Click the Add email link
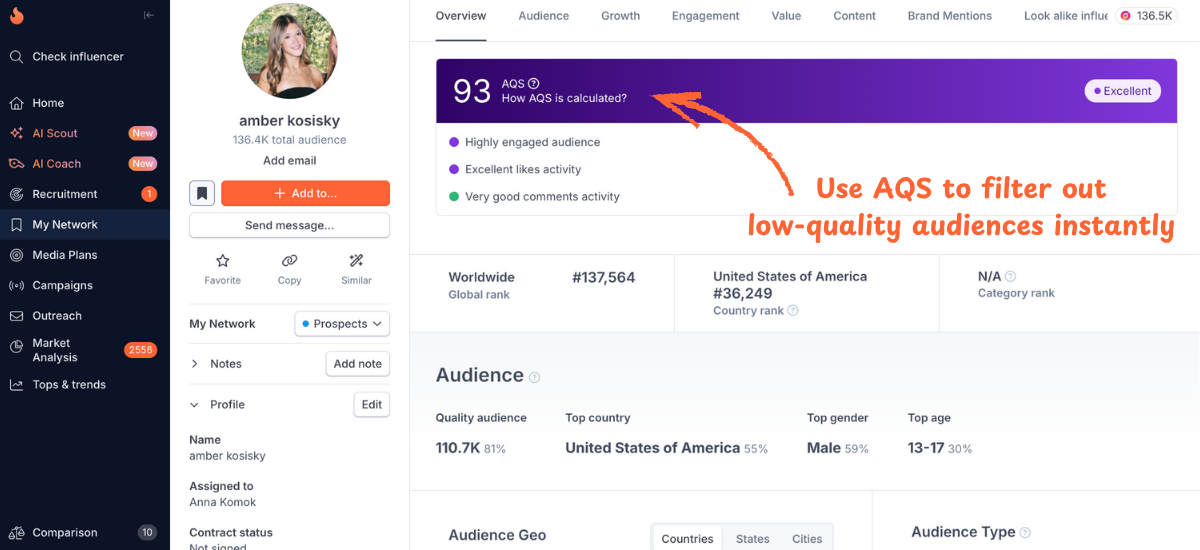Viewport: 1200px width, 550px height. pos(289,160)
